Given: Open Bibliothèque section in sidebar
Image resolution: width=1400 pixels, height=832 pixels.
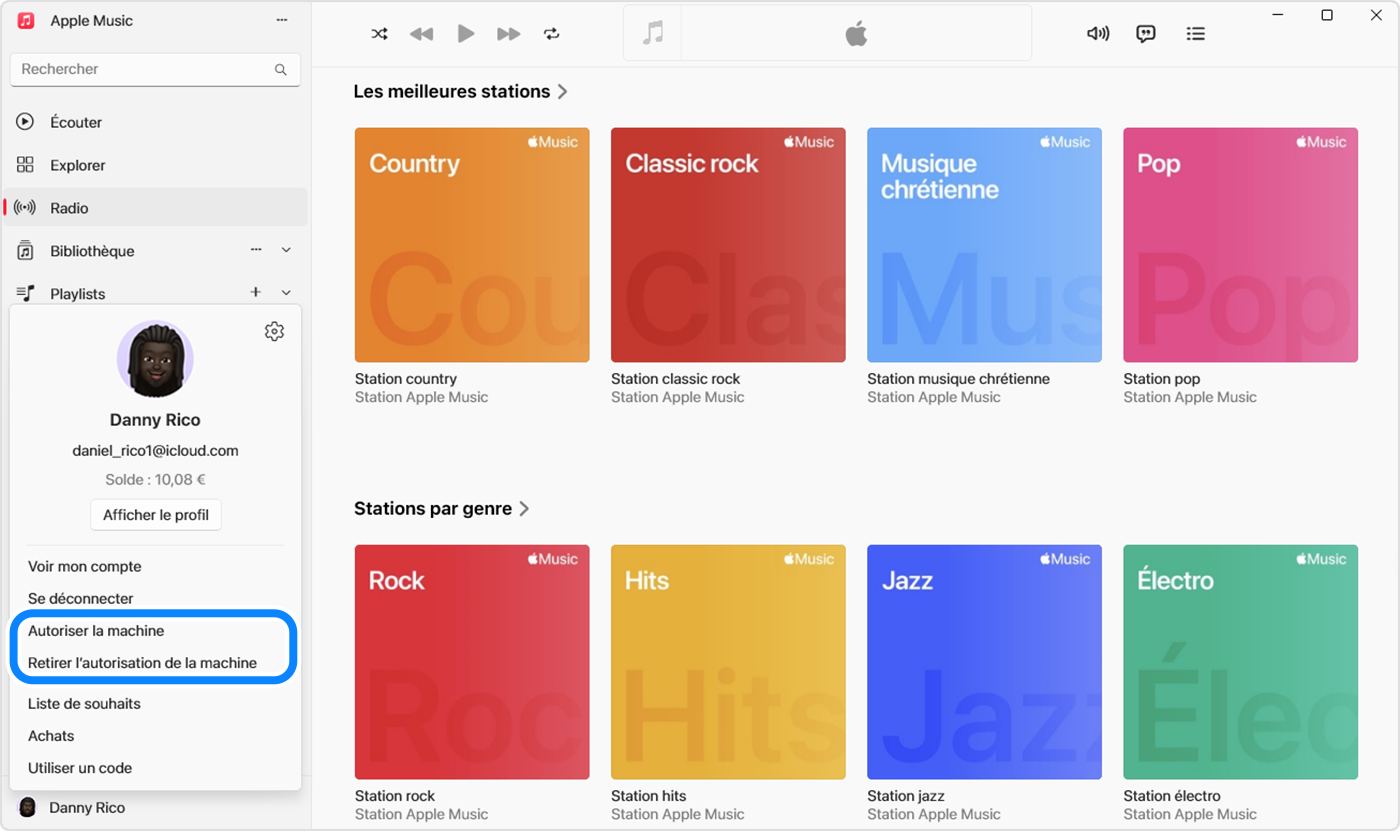Looking at the screenshot, I should click(x=92, y=251).
